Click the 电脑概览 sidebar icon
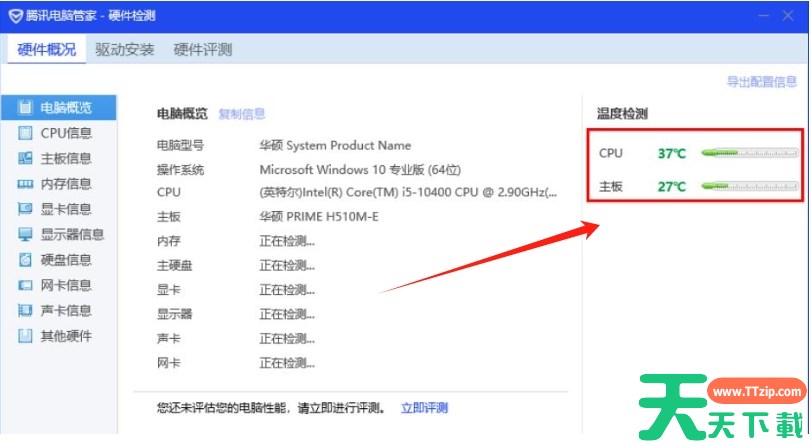 (x=25, y=107)
